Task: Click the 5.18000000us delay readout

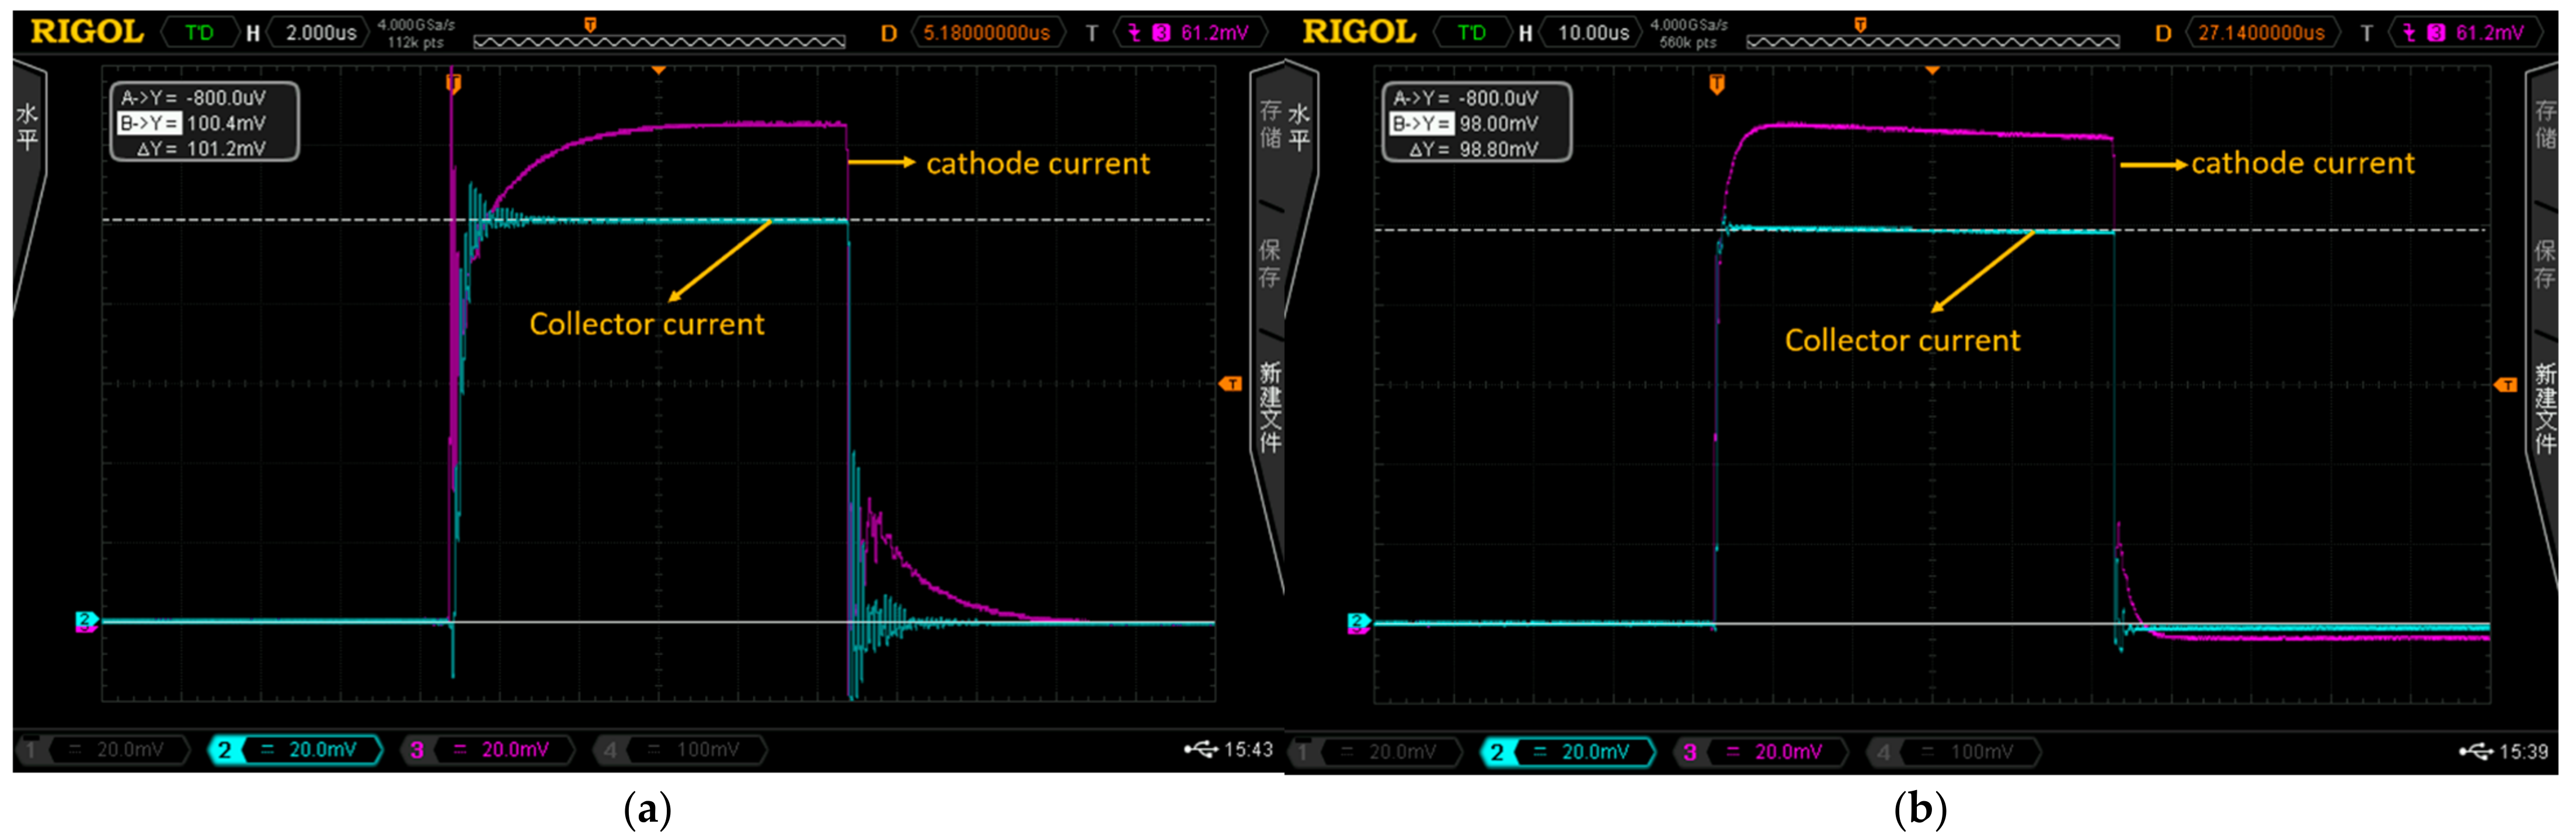Action: click(986, 33)
